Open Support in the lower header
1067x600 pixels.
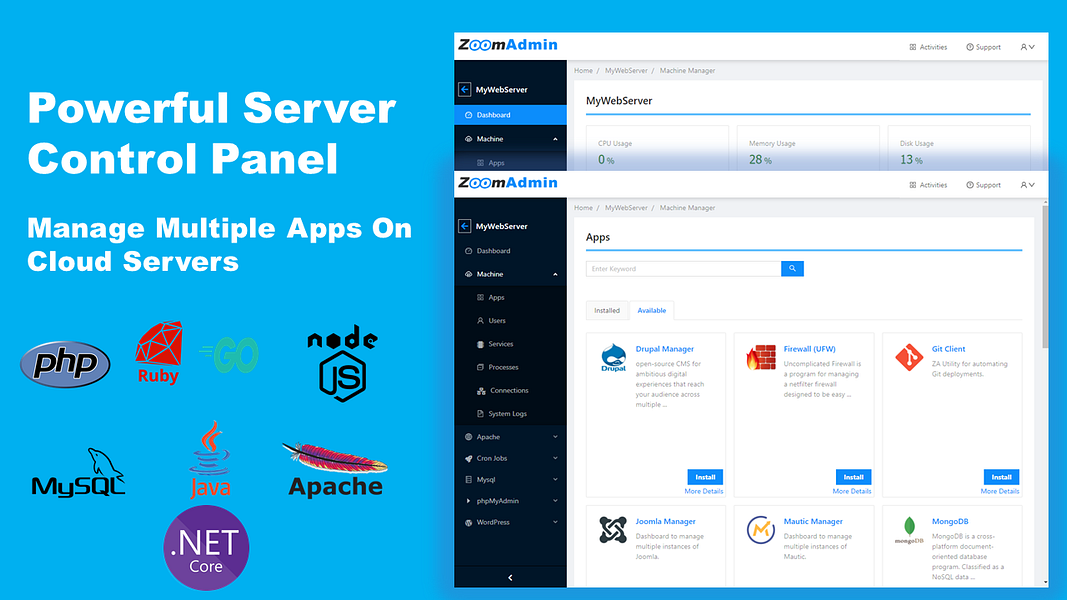tap(983, 185)
